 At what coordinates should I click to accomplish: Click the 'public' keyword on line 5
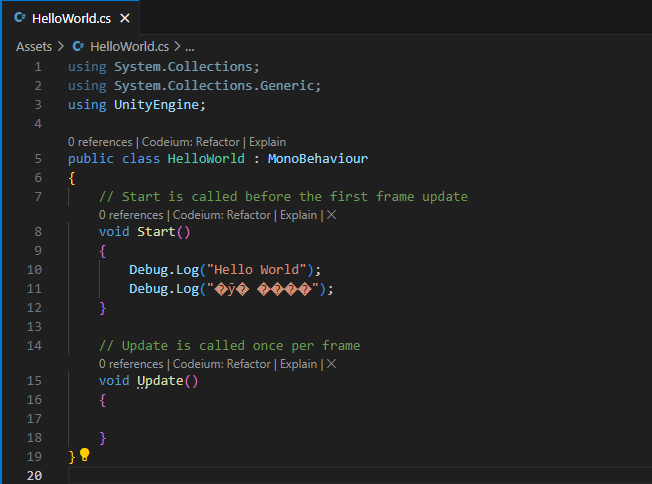coord(91,159)
